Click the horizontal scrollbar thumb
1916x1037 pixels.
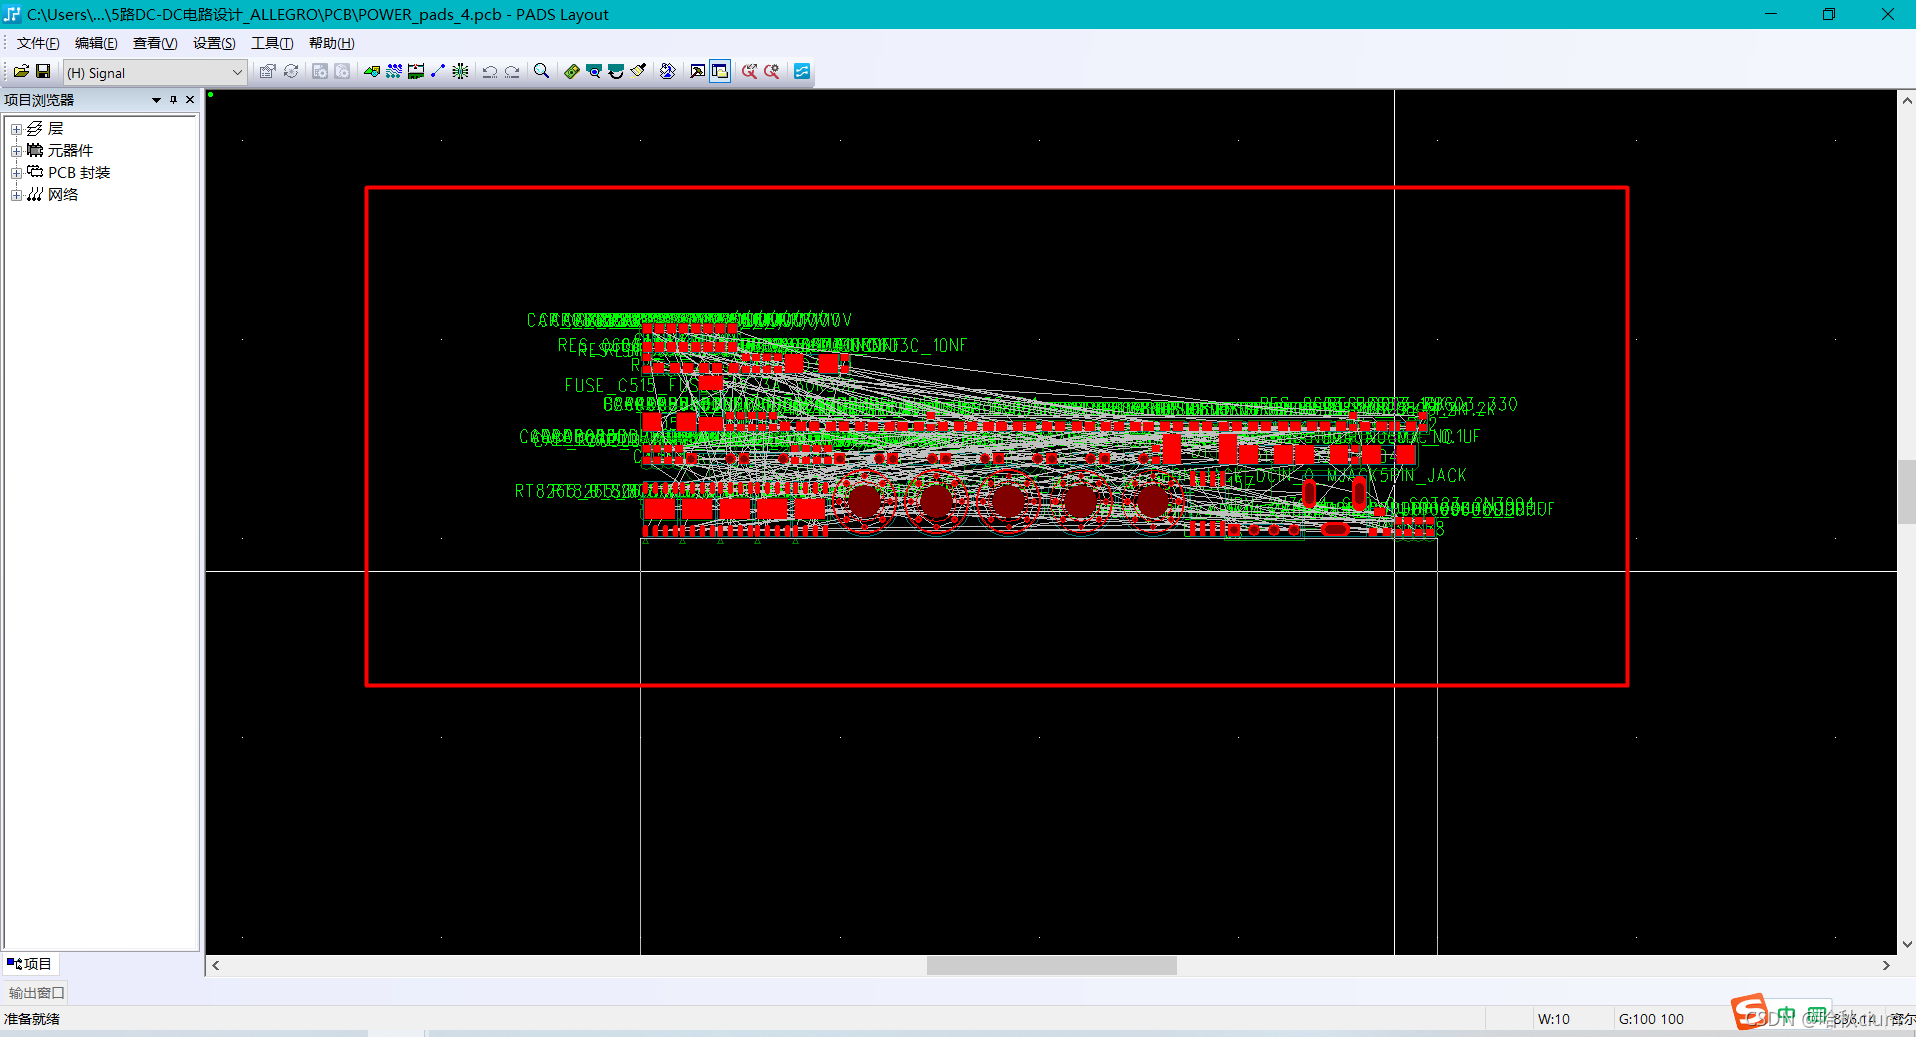(x=1051, y=966)
